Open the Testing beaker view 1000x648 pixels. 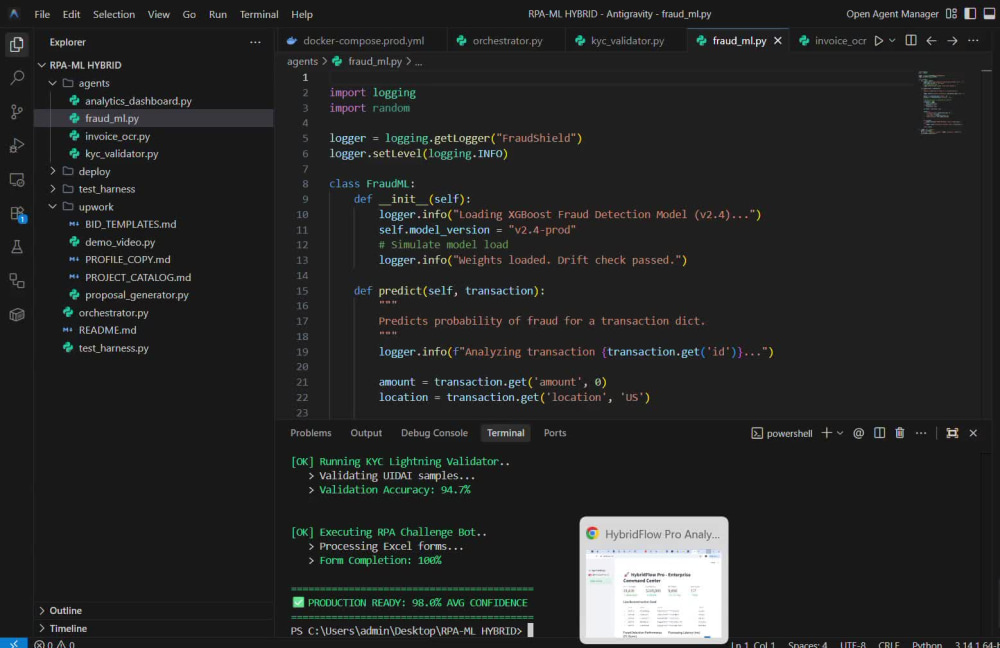17,247
